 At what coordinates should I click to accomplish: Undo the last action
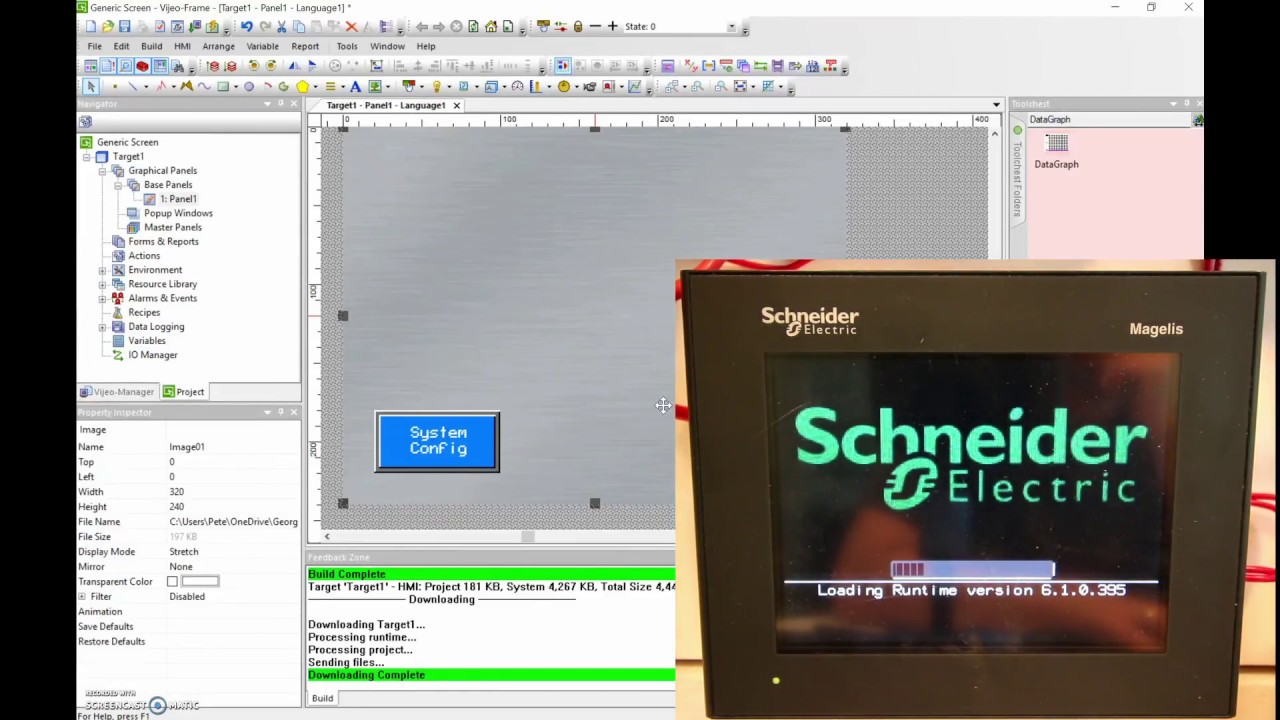click(246, 27)
